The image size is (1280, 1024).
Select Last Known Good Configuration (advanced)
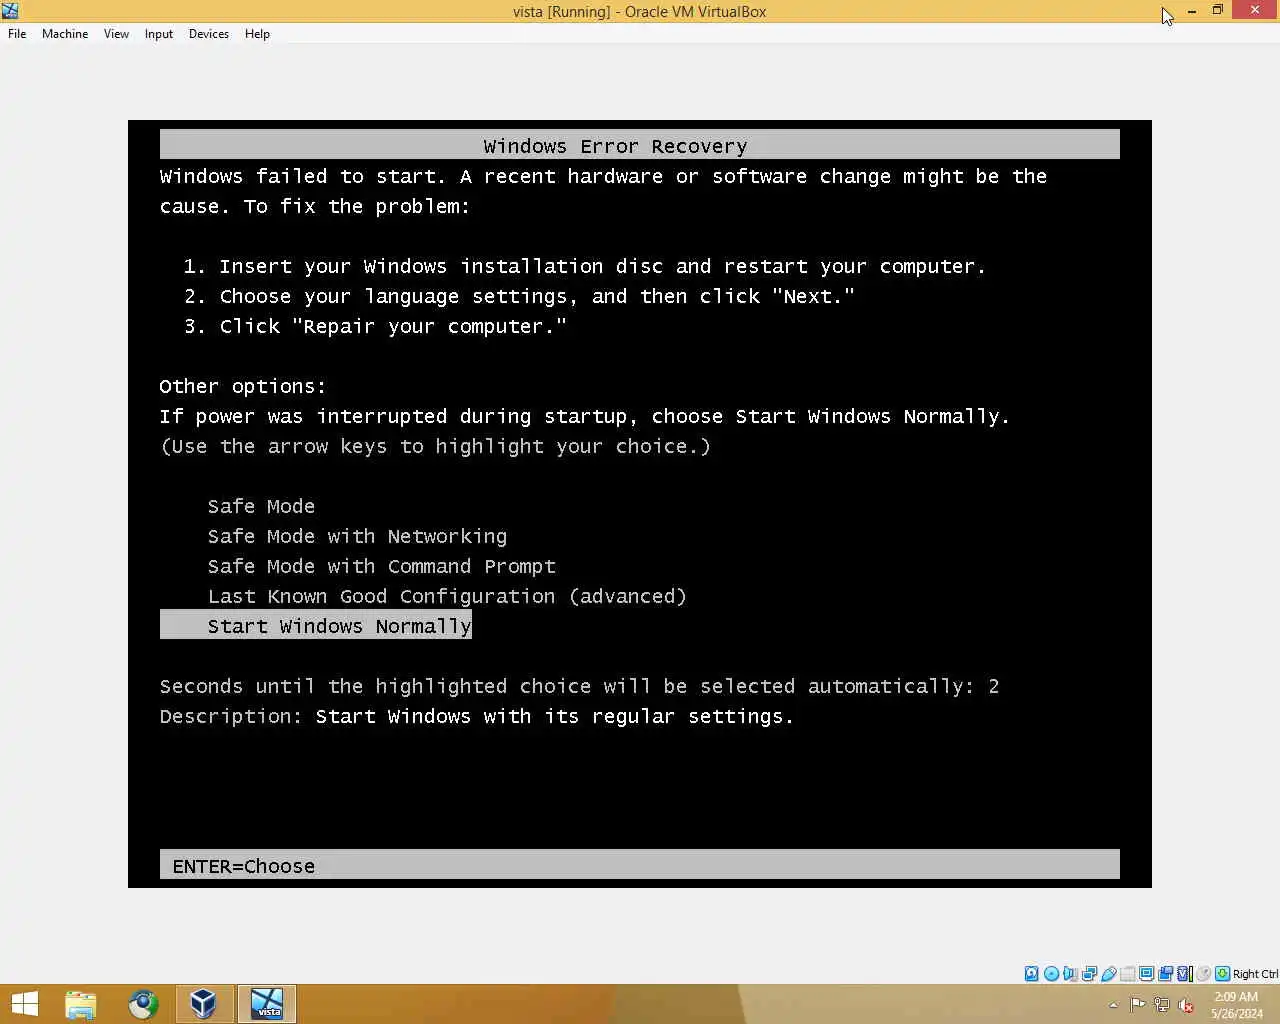click(447, 597)
